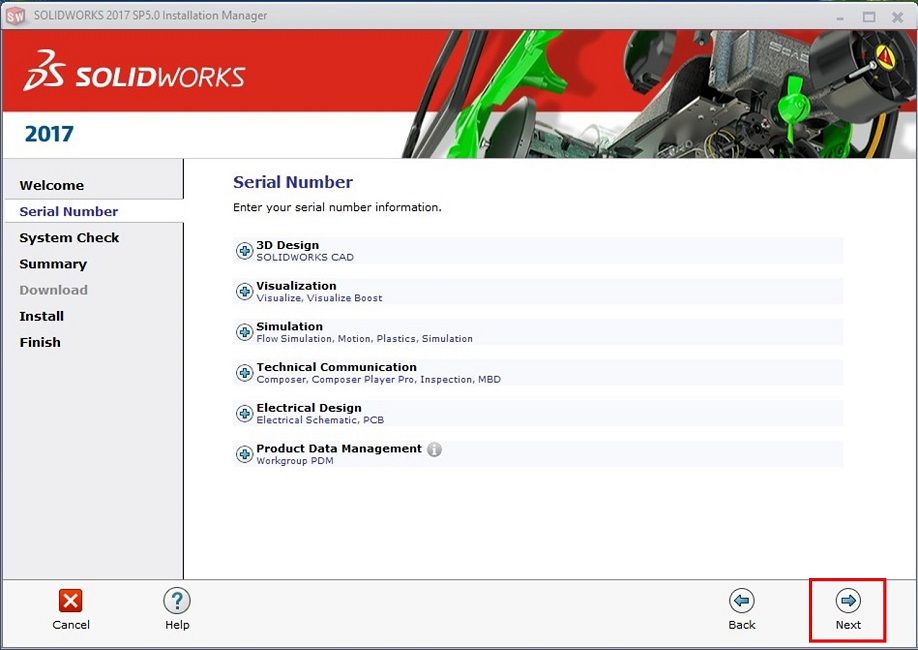
Task: Expand the Technical Communication section
Action: coord(244,373)
